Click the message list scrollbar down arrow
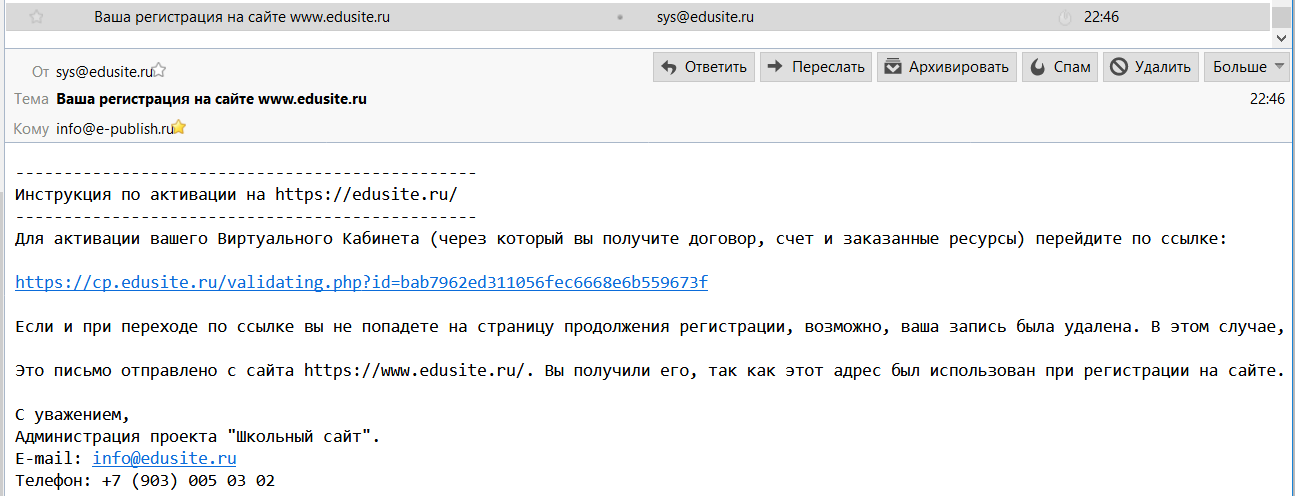1295x496 pixels. [1282, 37]
